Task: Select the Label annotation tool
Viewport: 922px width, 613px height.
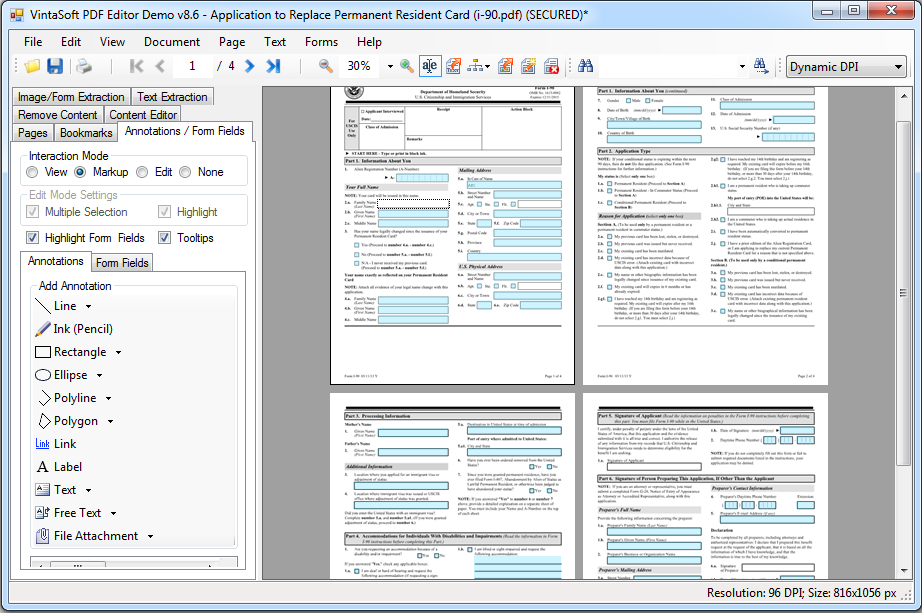Action: [59, 467]
